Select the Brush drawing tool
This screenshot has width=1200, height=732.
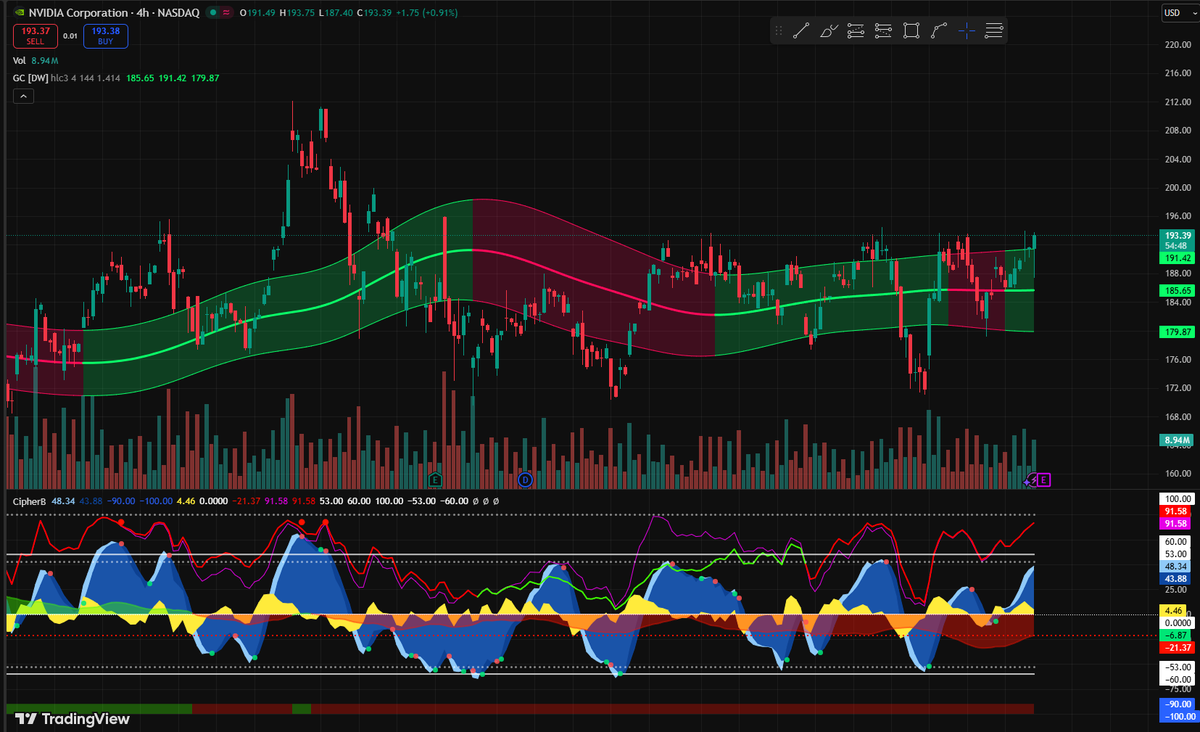tap(828, 31)
